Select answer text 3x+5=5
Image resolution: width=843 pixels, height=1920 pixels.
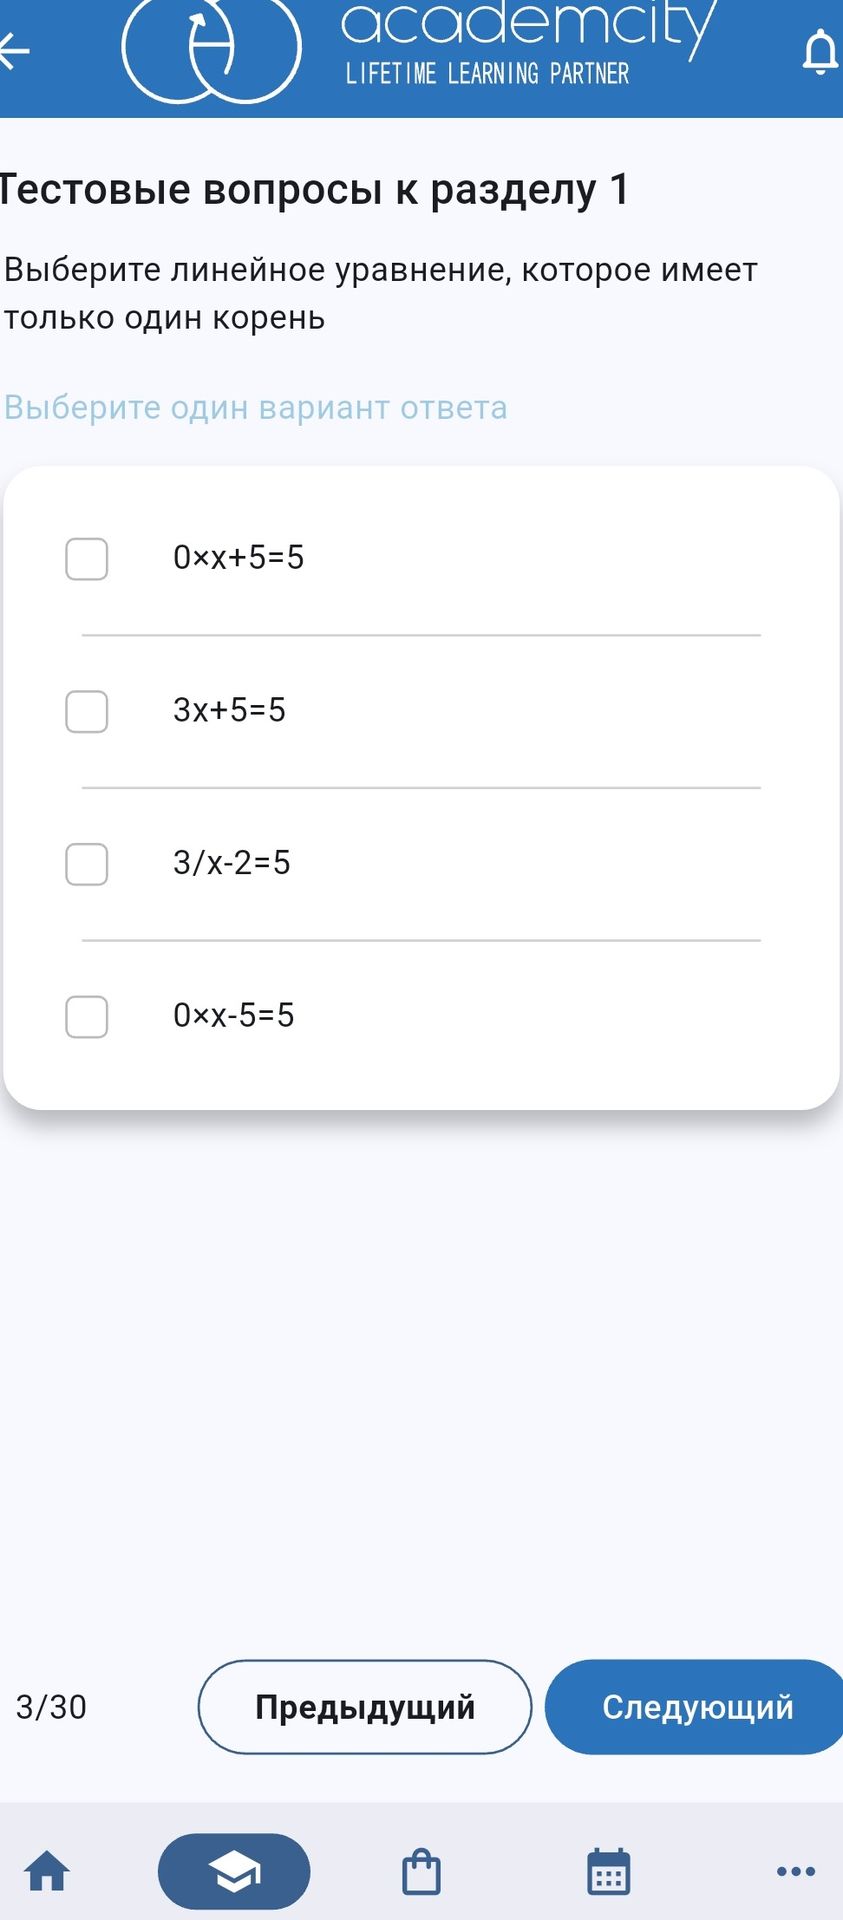229,710
